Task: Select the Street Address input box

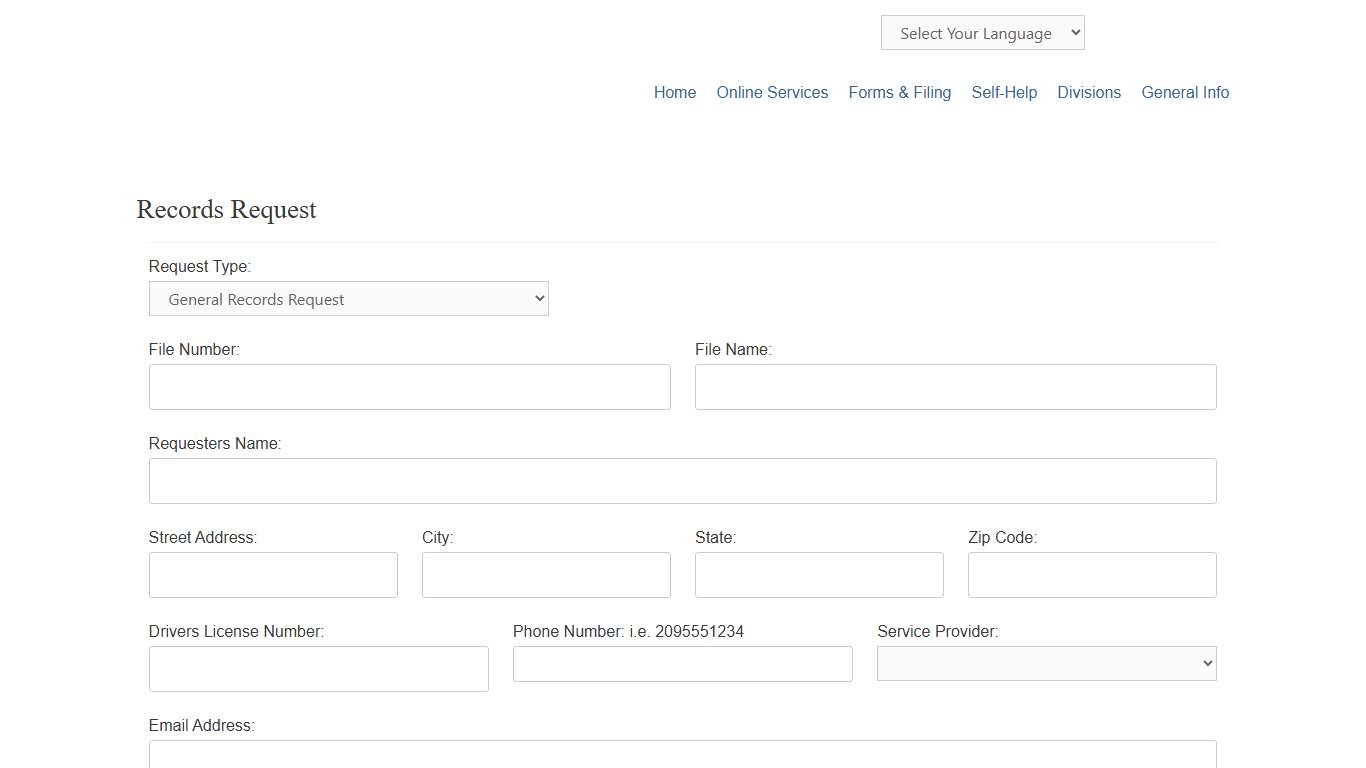Action: pyautogui.click(x=273, y=575)
